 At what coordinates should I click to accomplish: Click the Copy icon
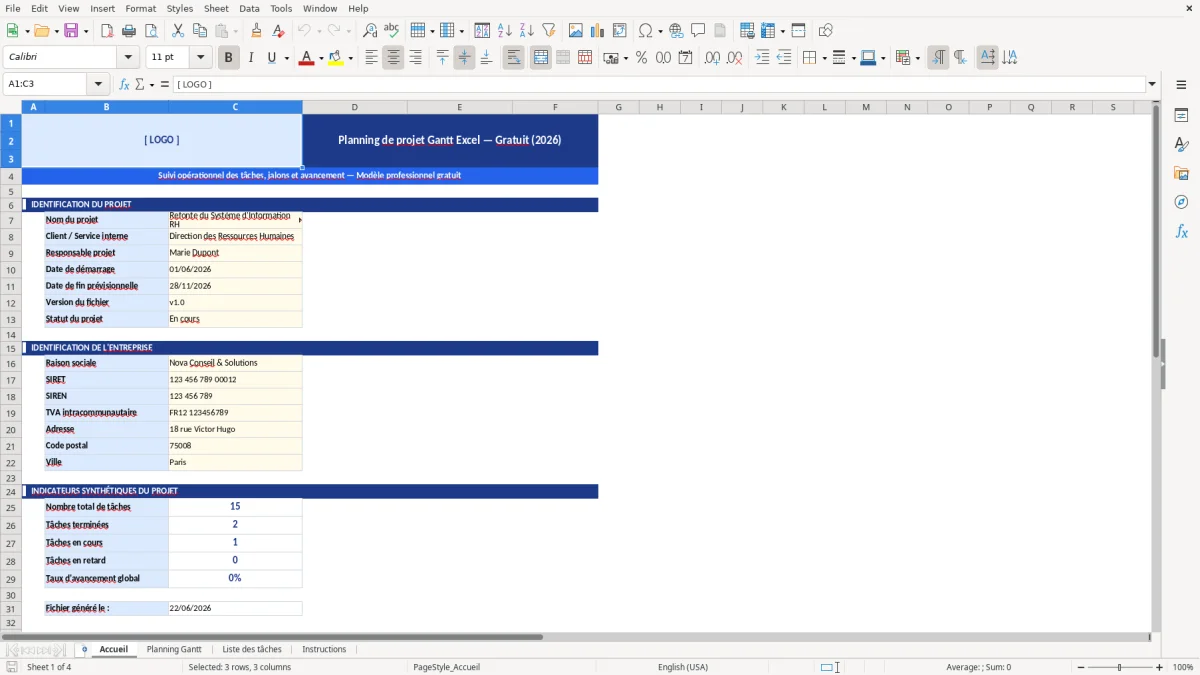point(199,31)
